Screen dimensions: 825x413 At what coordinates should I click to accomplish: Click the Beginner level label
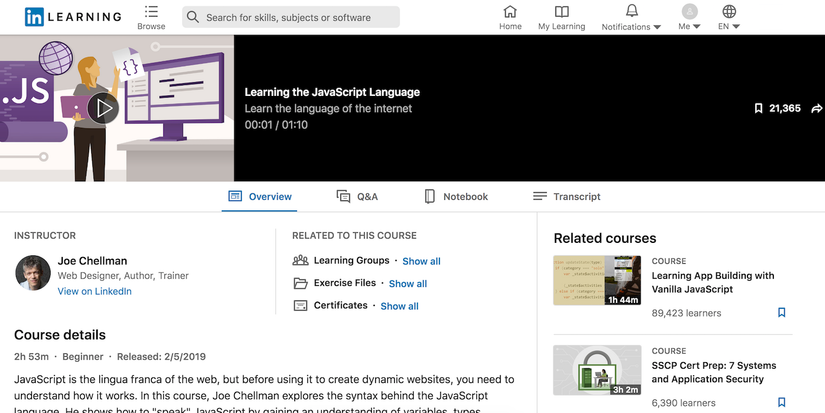pos(83,357)
